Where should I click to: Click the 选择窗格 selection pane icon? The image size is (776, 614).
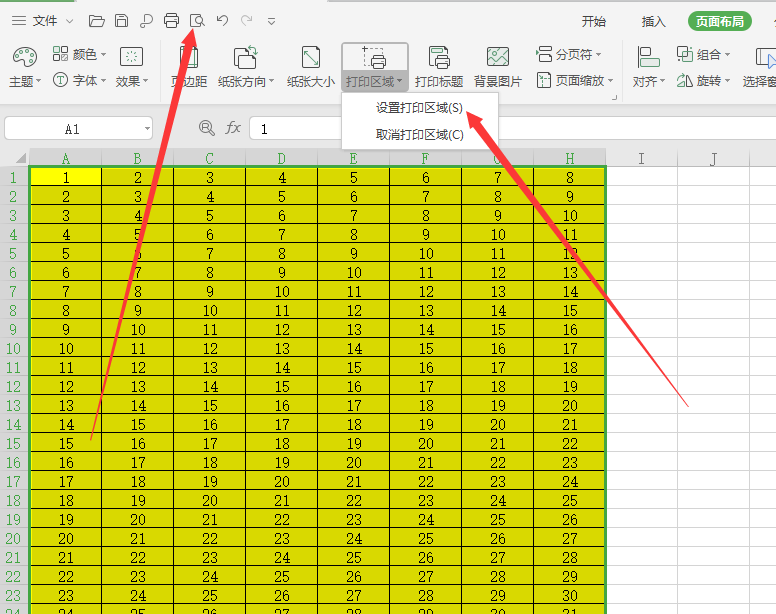click(x=765, y=57)
